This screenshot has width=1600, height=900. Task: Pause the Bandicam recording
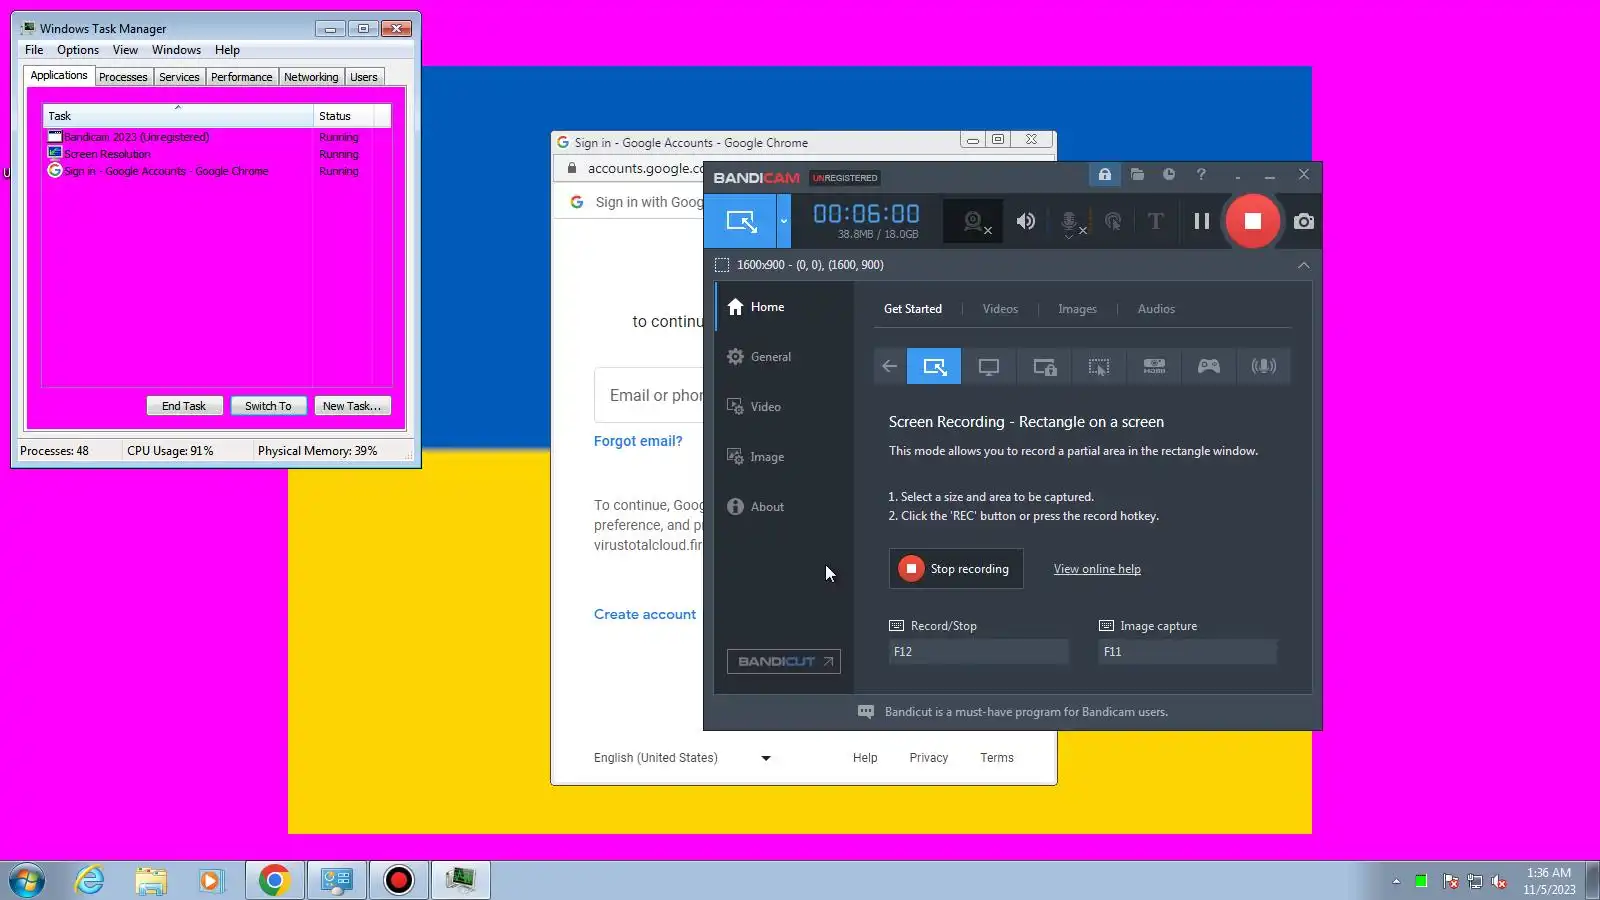1202,221
